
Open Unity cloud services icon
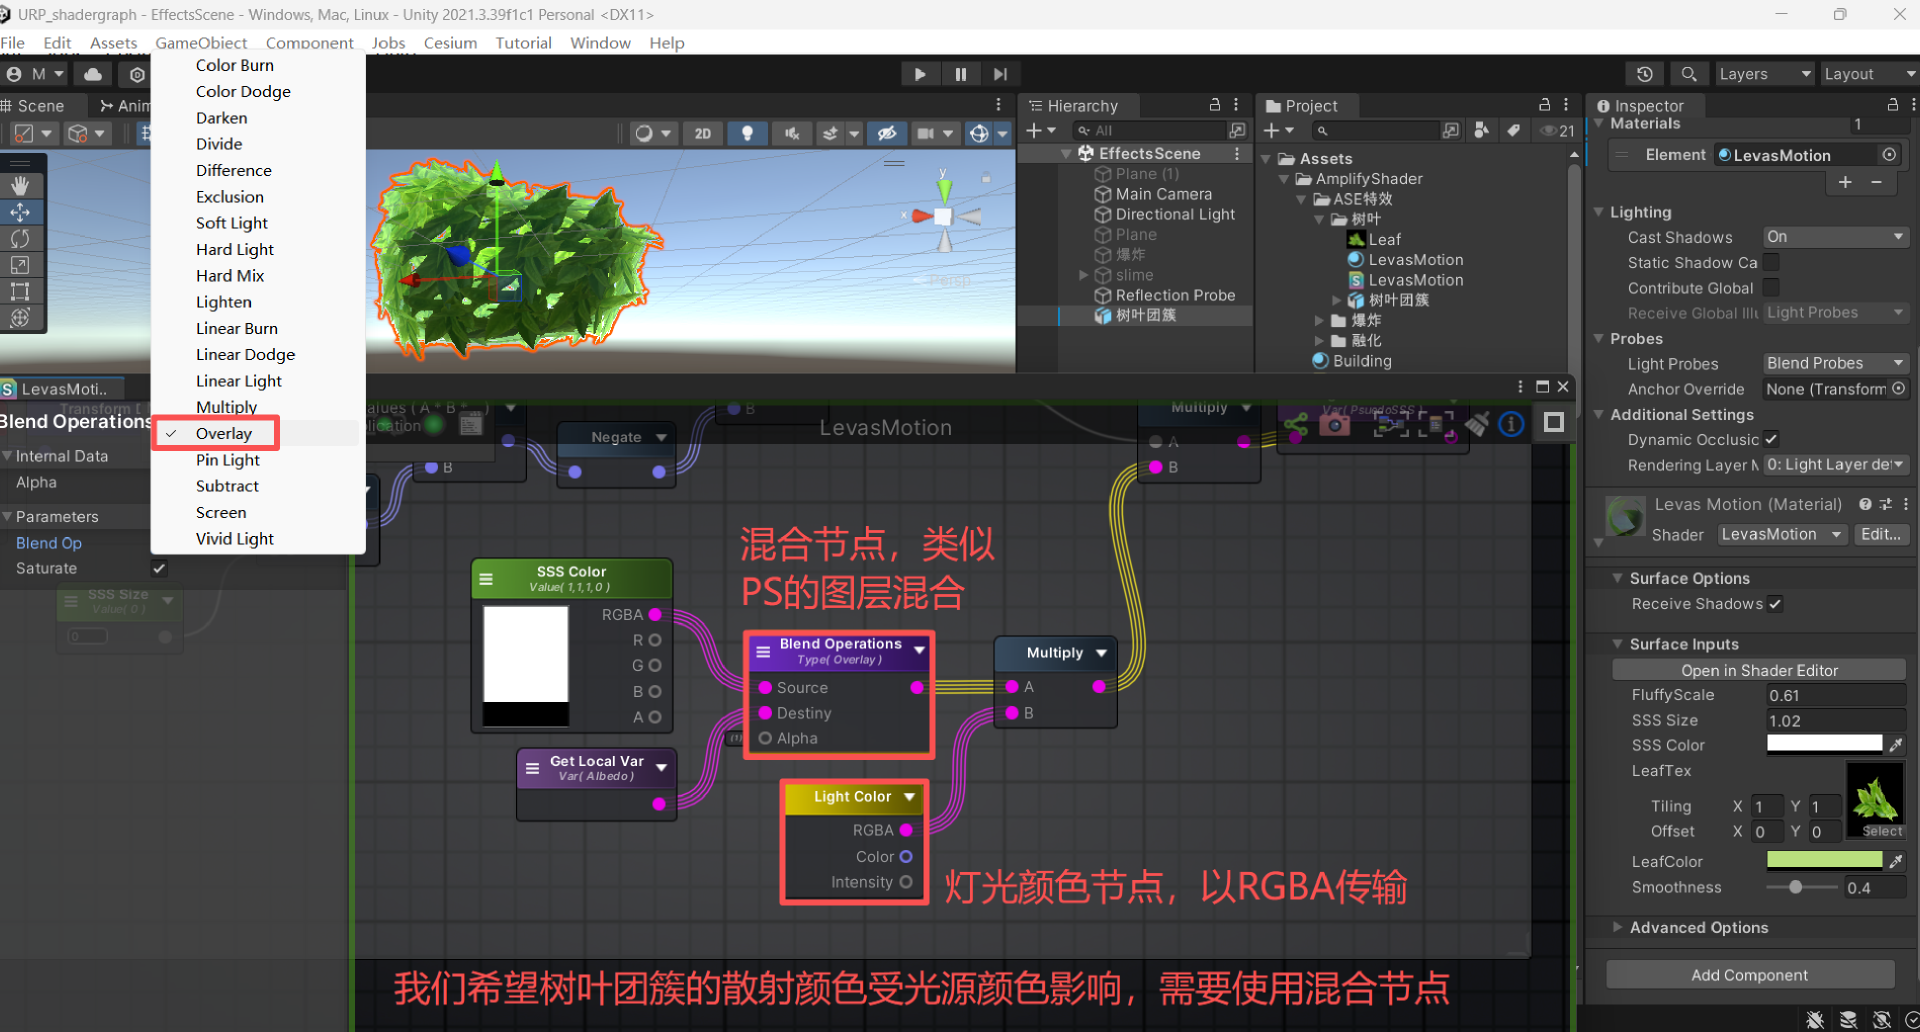93,74
